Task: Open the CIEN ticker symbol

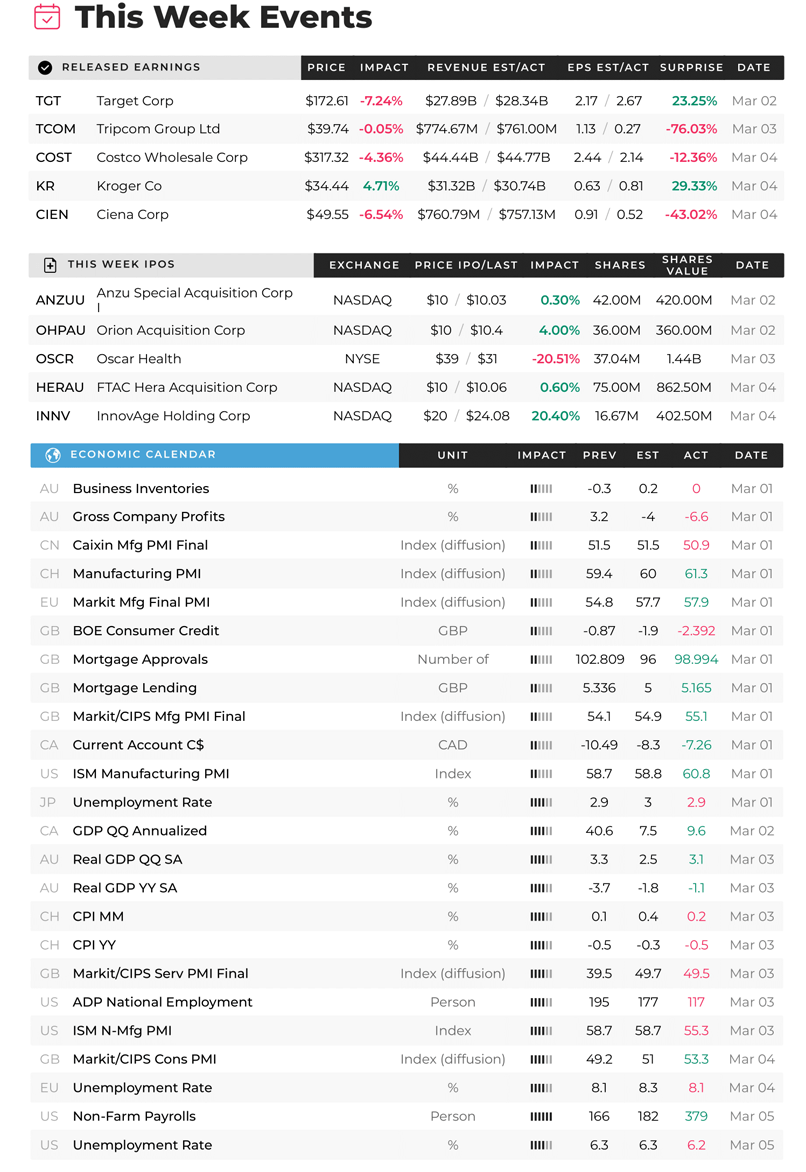Action: click(x=52, y=215)
